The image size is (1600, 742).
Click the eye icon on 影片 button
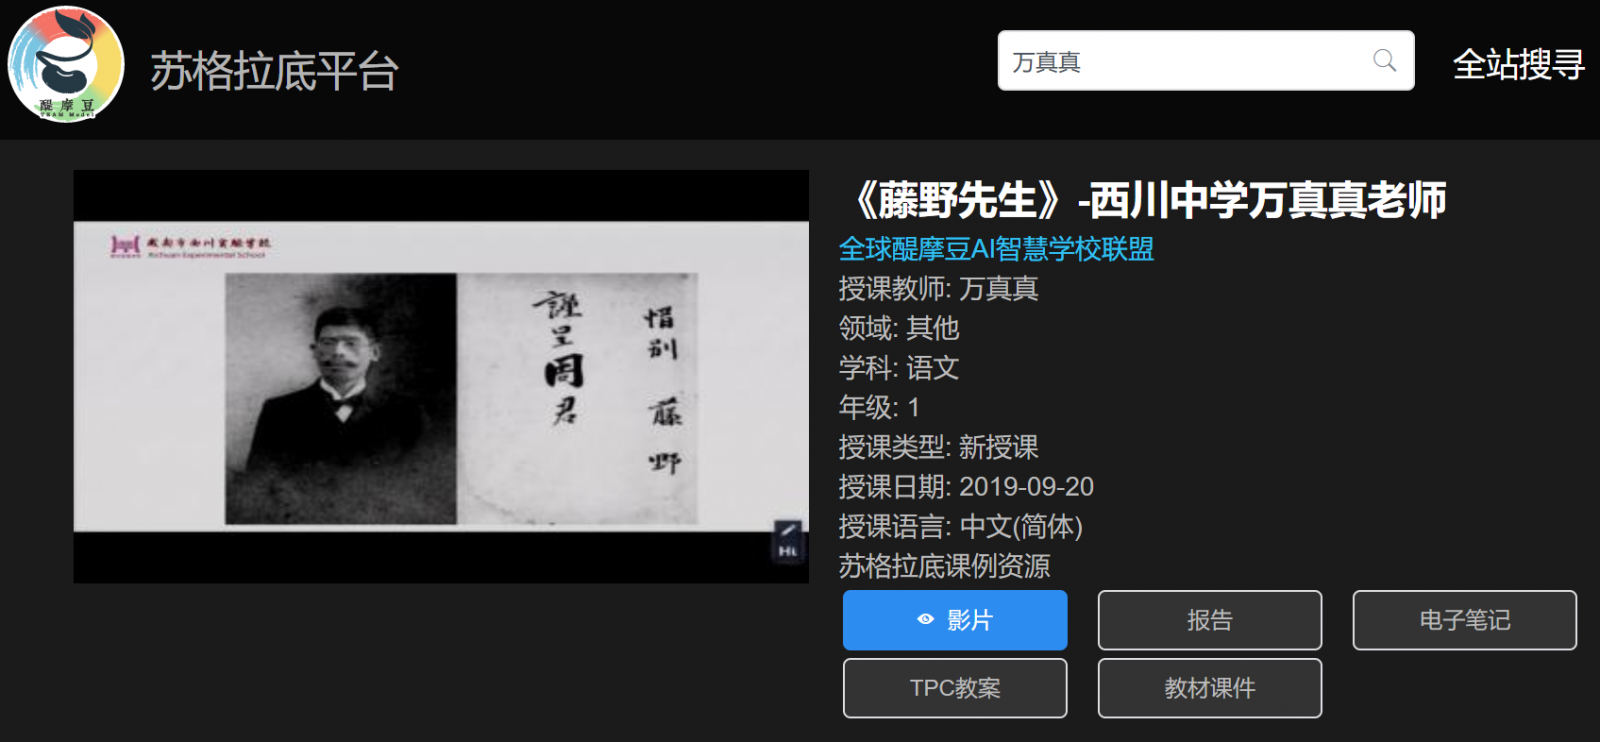pos(925,620)
